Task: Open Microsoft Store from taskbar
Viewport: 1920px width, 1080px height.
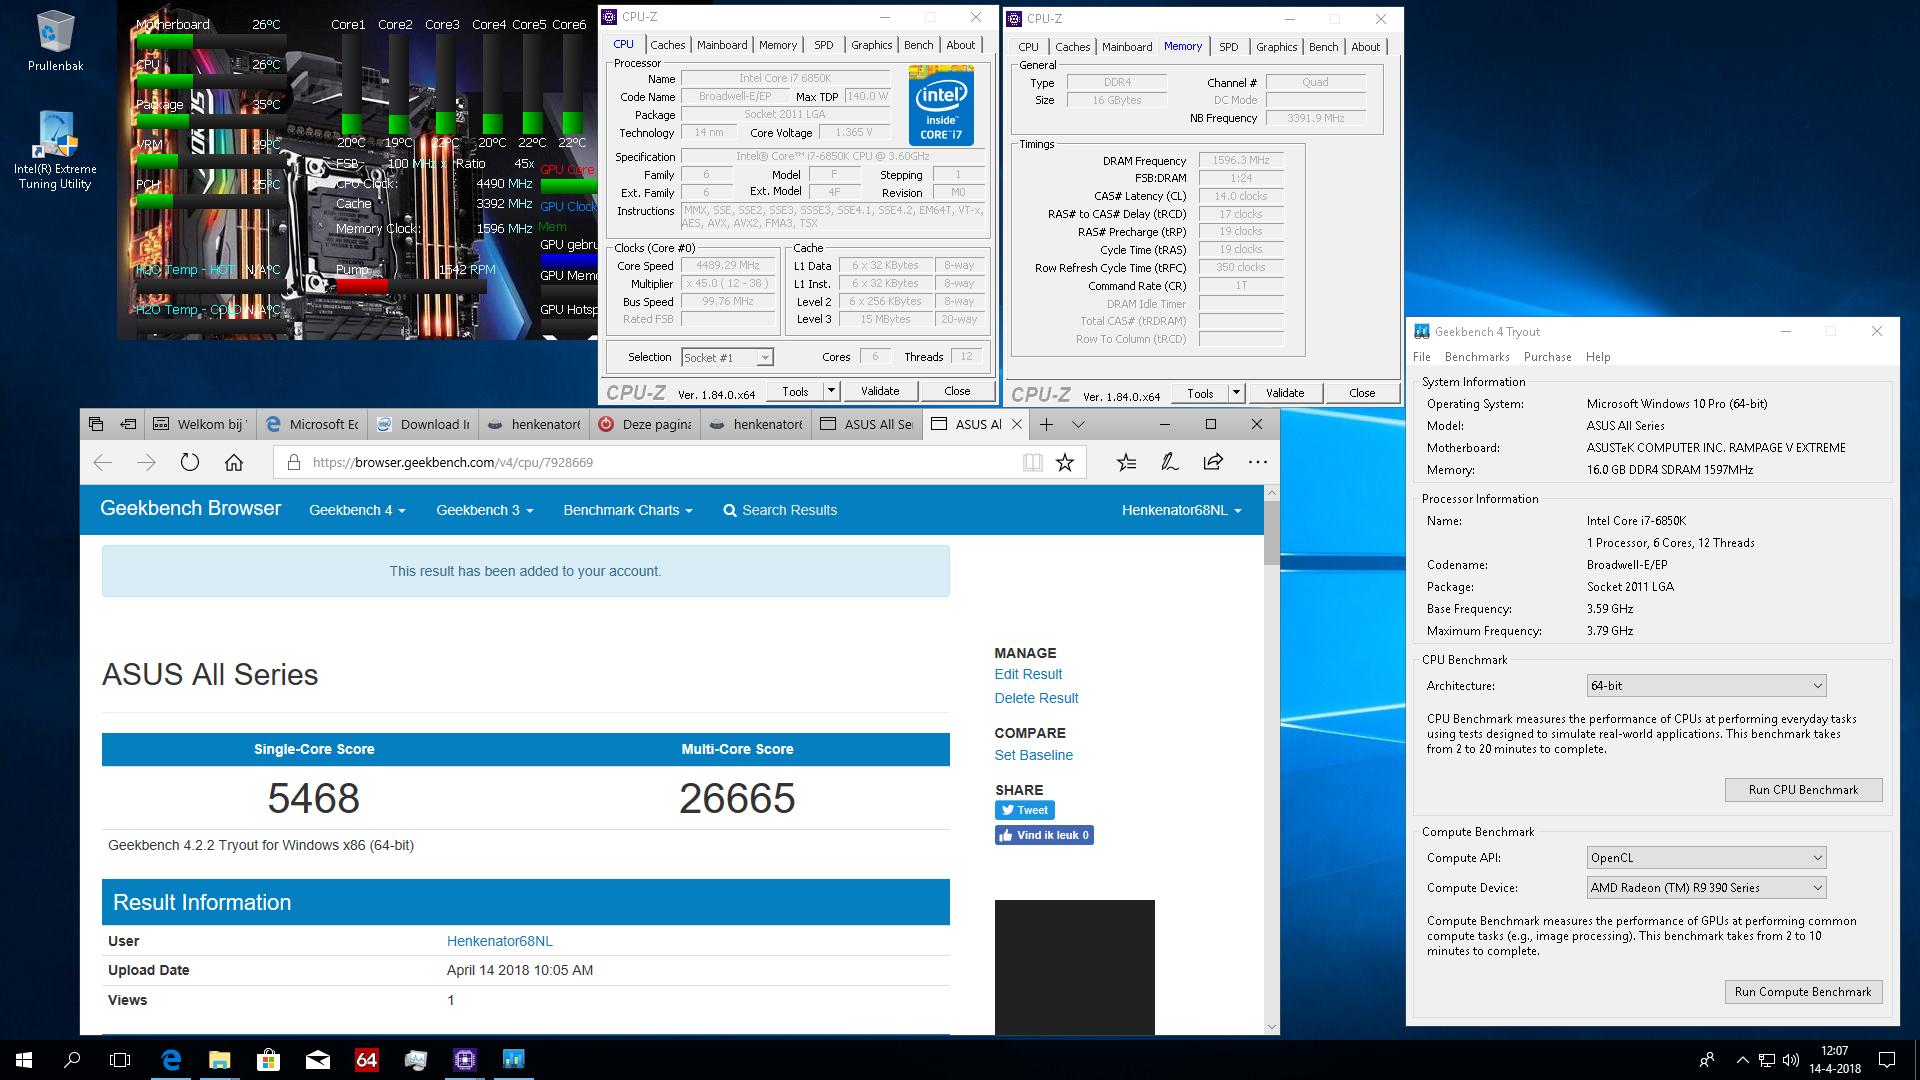Action: tap(268, 1060)
